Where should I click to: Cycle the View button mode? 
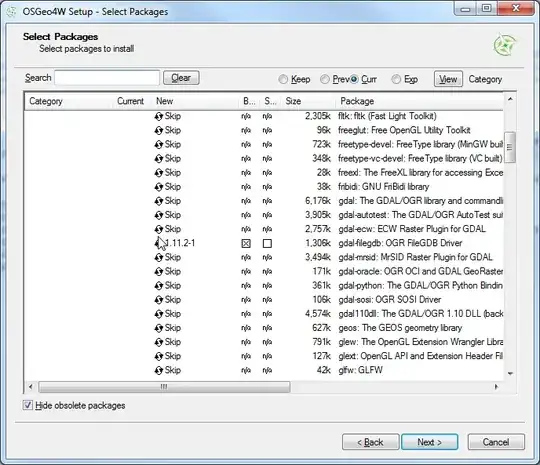coord(448,79)
